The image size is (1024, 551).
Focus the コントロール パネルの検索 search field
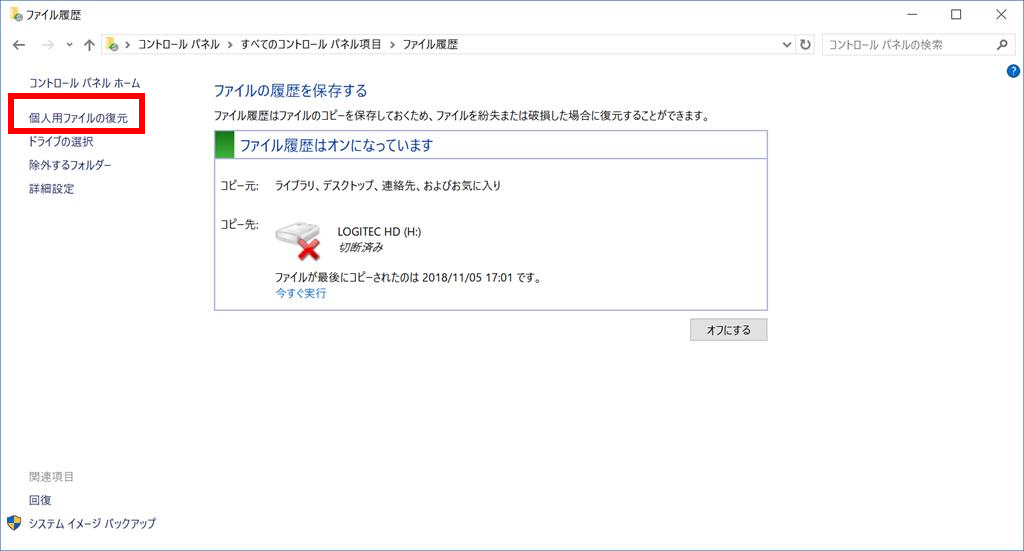tap(905, 45)
